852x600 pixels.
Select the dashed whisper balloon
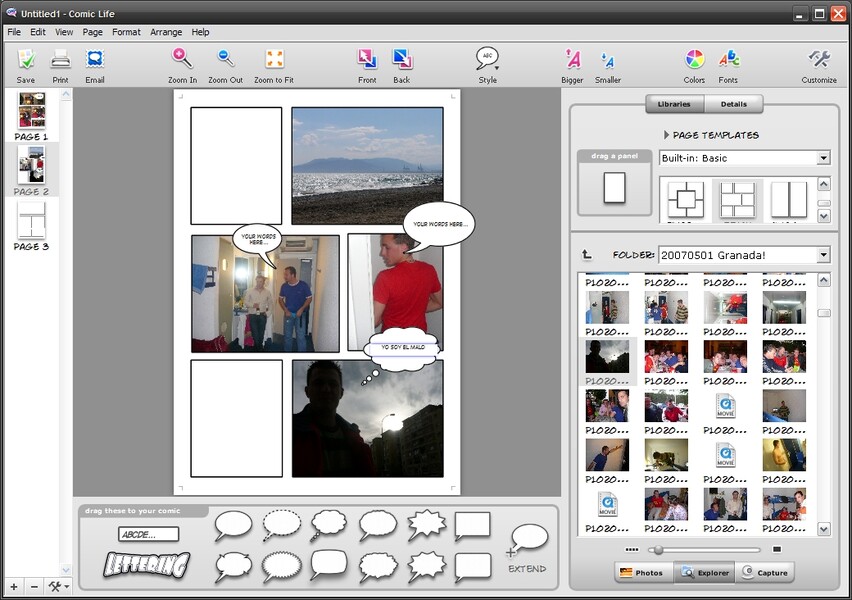(282, 525)
